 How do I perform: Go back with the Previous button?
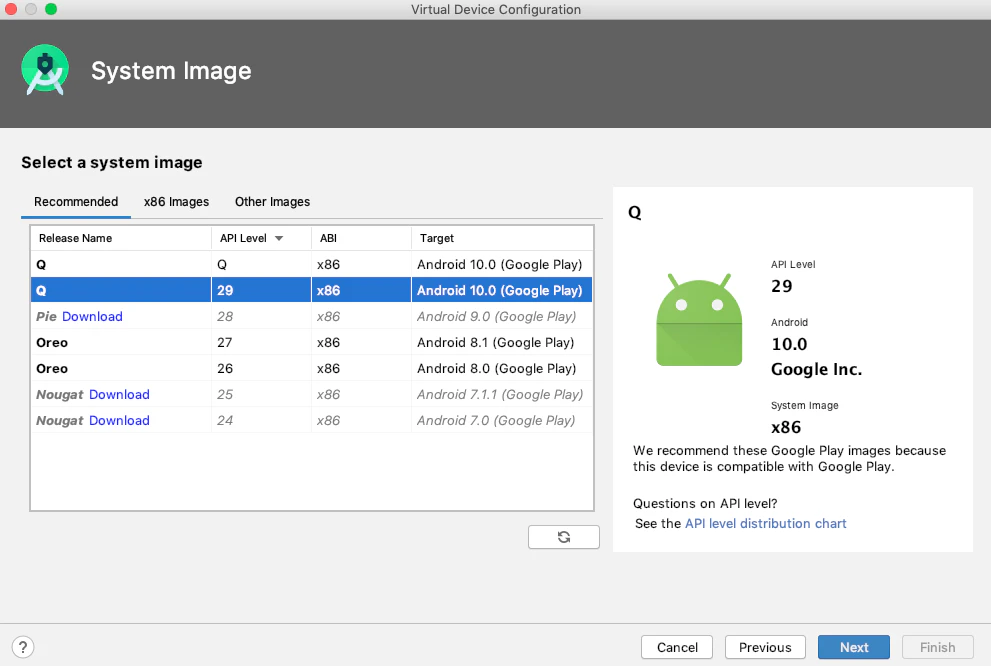point(765,647)
